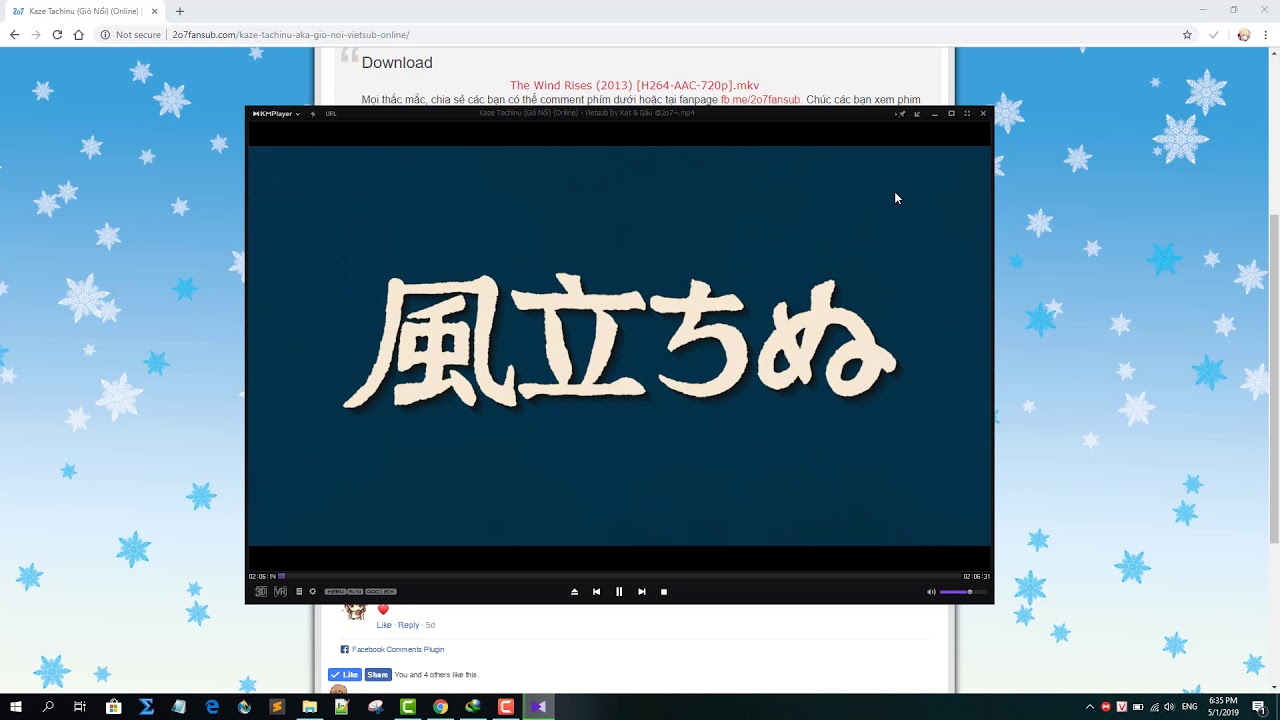Show hidden system tray icons

[x=1090, y=707]
